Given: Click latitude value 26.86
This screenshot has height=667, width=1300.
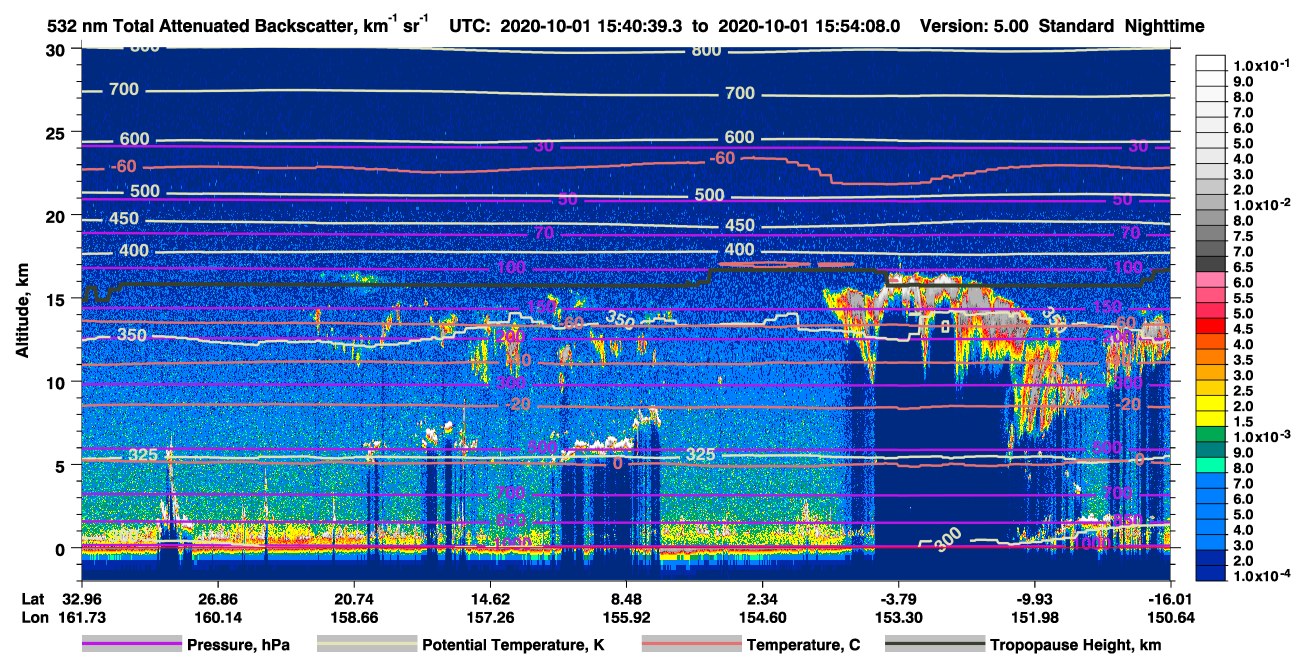Looking at the screenshot, I should [217, 599].
